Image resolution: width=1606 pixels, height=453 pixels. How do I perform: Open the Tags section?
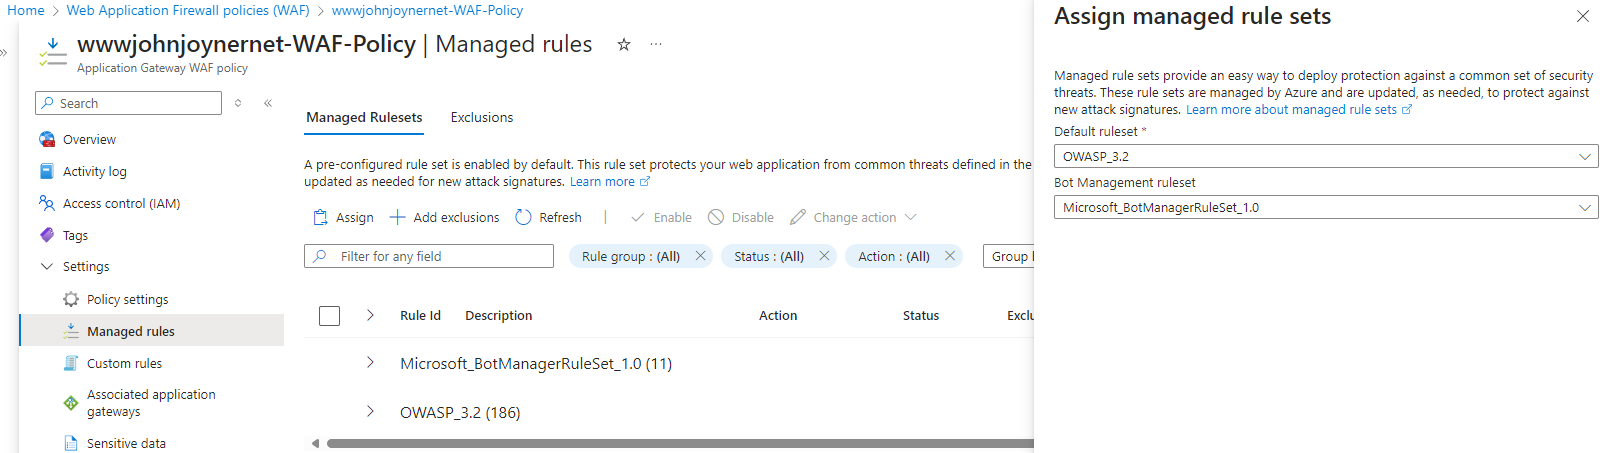tap(75, 236)
